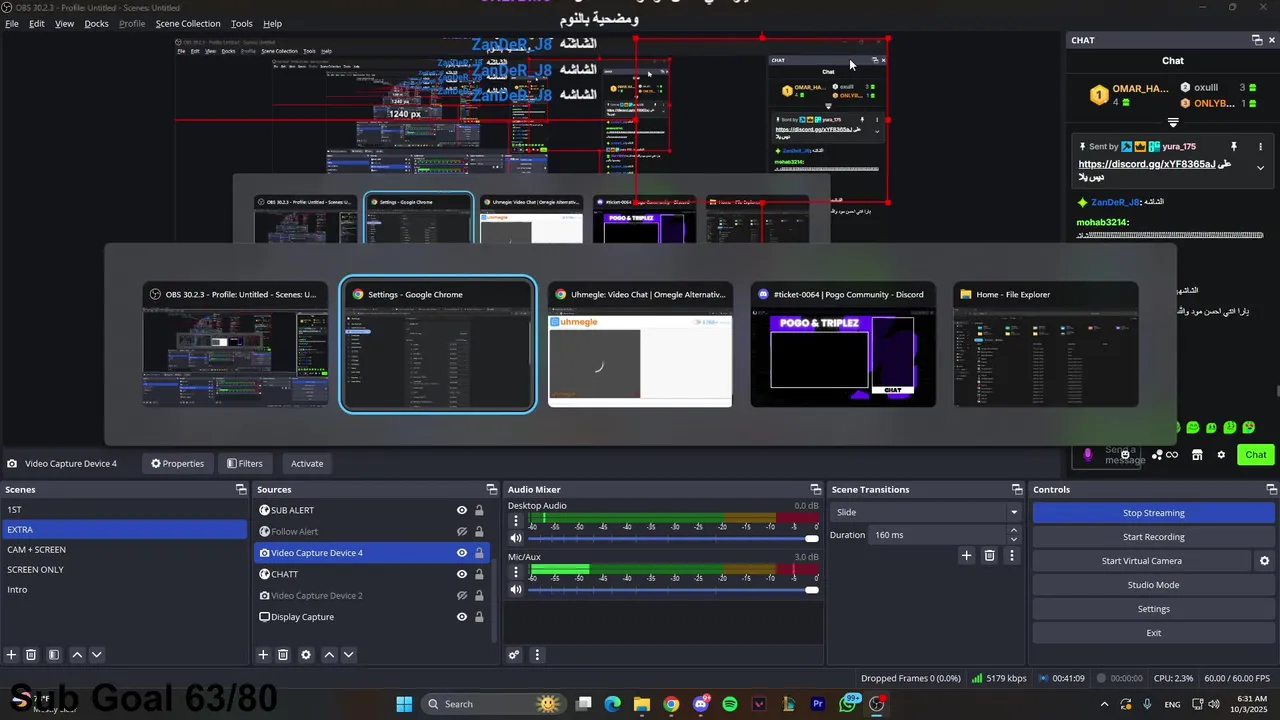Open the View menu
Screen dimensions: 1280x720
coord(64,23)
